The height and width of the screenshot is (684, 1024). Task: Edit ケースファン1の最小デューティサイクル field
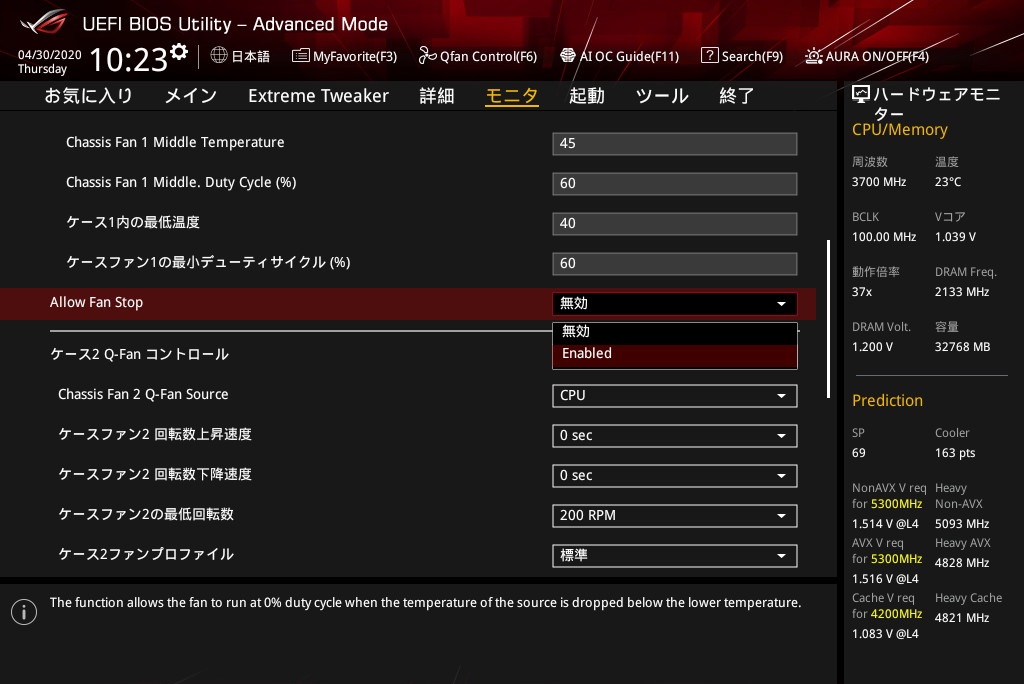coord(675,263)
